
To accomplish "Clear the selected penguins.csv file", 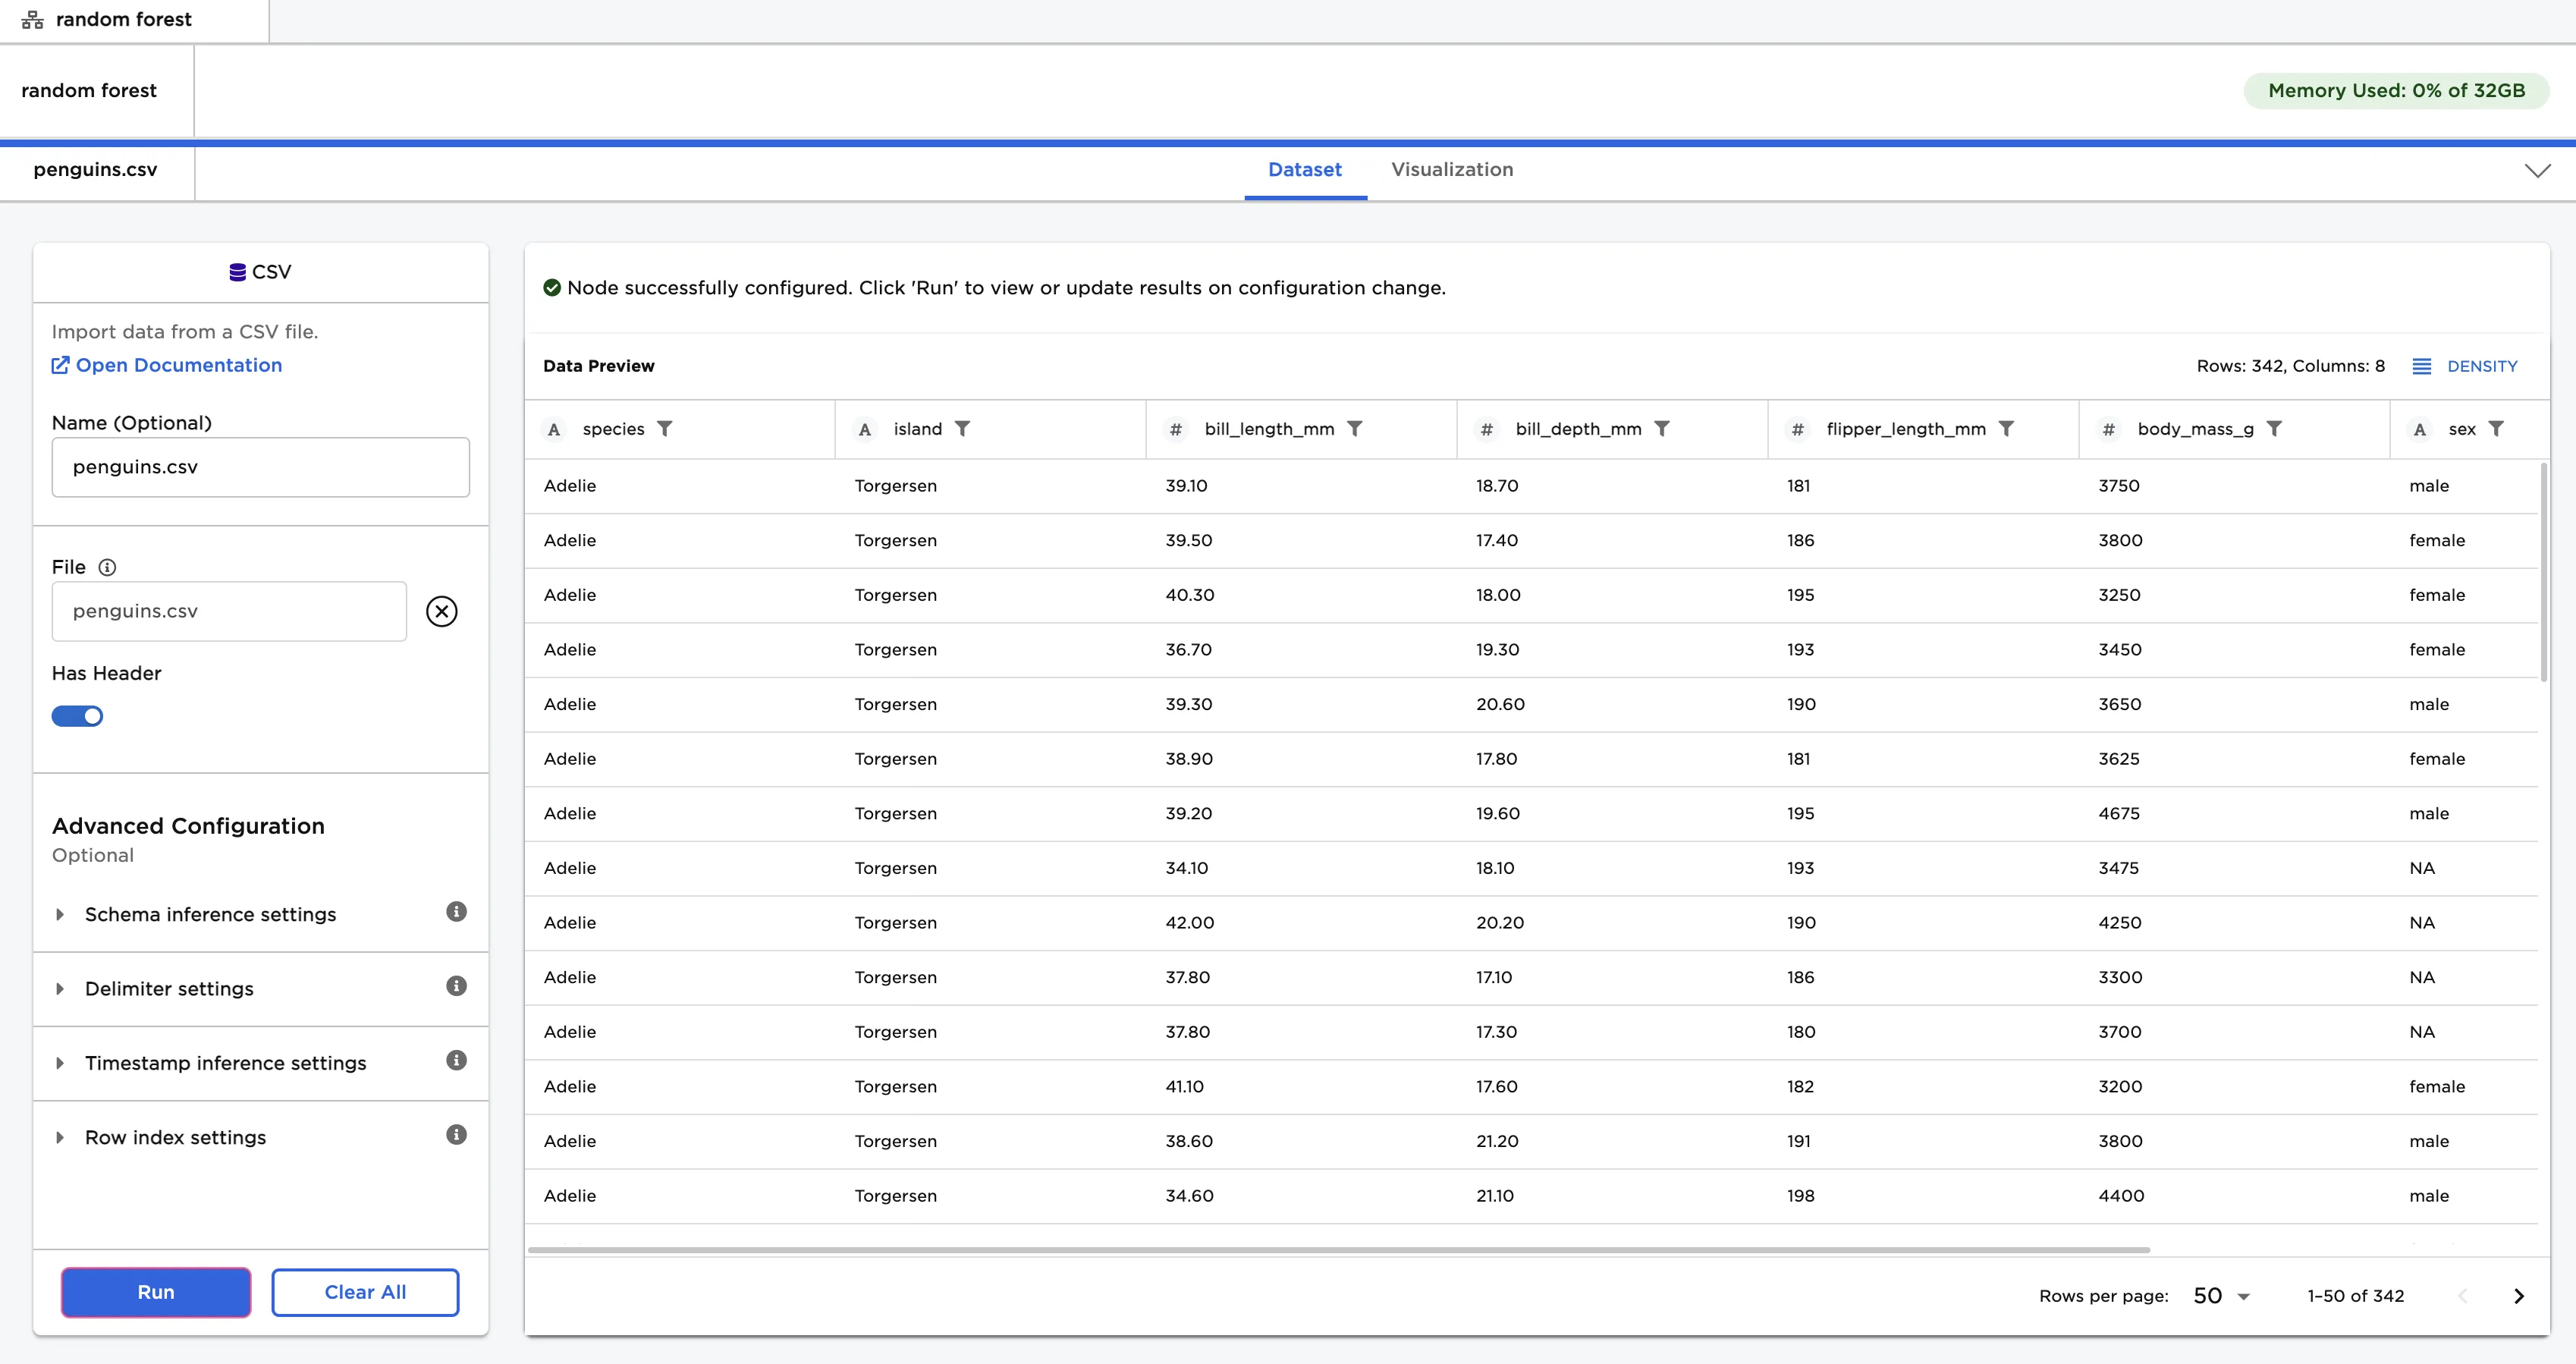I will [x=441, y=611].
